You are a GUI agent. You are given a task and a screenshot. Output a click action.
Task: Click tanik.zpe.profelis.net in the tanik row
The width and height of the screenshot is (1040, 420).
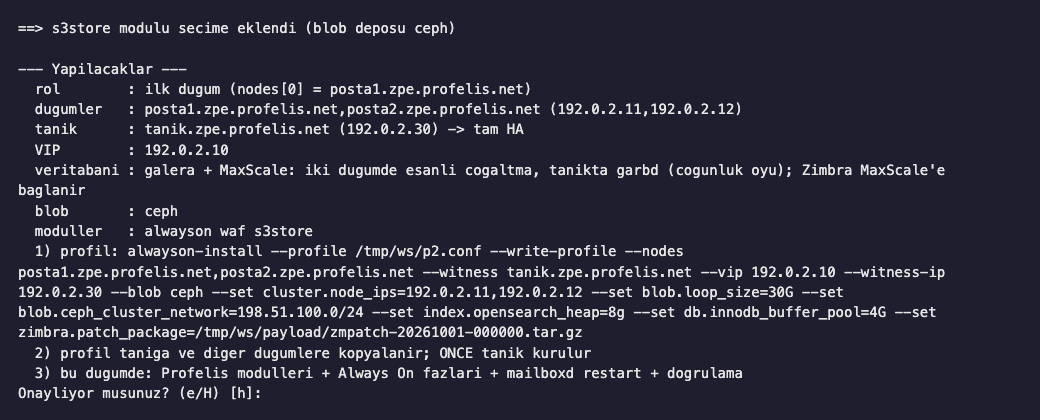(x=237, y=129)
